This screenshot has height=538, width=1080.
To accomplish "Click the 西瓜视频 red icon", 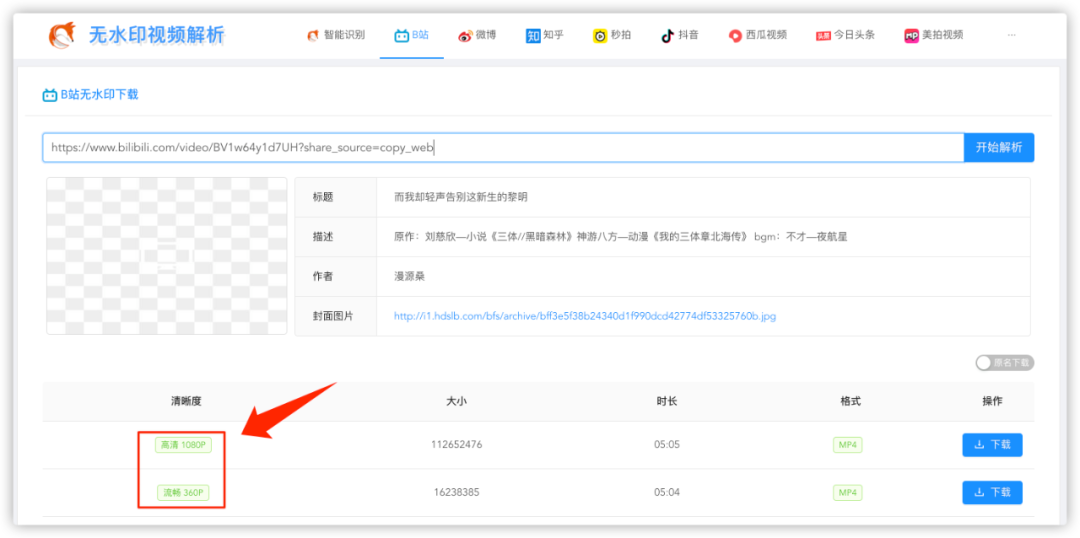I will tap(735, 35).
